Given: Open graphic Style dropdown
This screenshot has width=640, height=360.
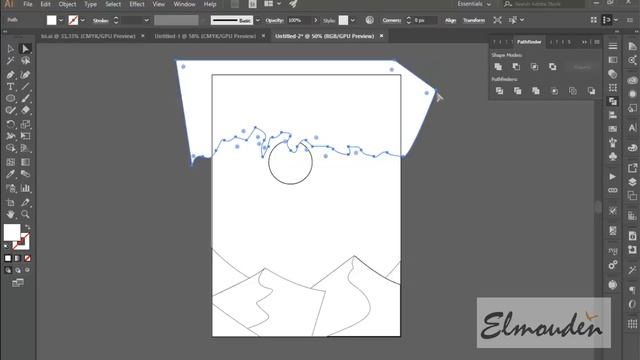Looking at the screenshot, I should (x=353, y=20).
